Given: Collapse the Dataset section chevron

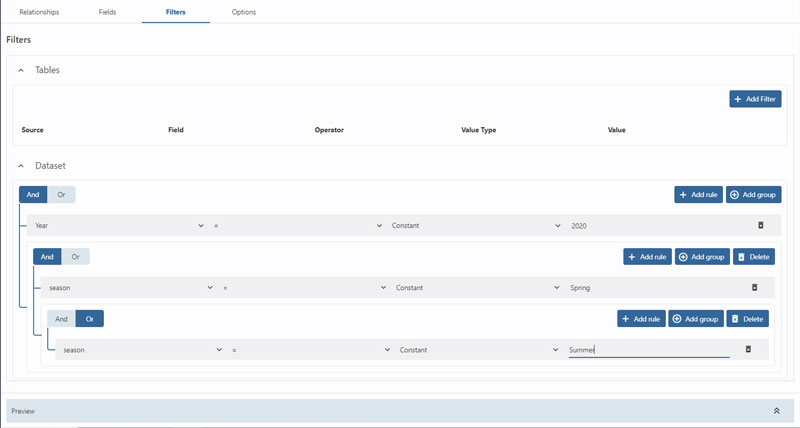Looking at the screenshot, I should pos(21,165).
